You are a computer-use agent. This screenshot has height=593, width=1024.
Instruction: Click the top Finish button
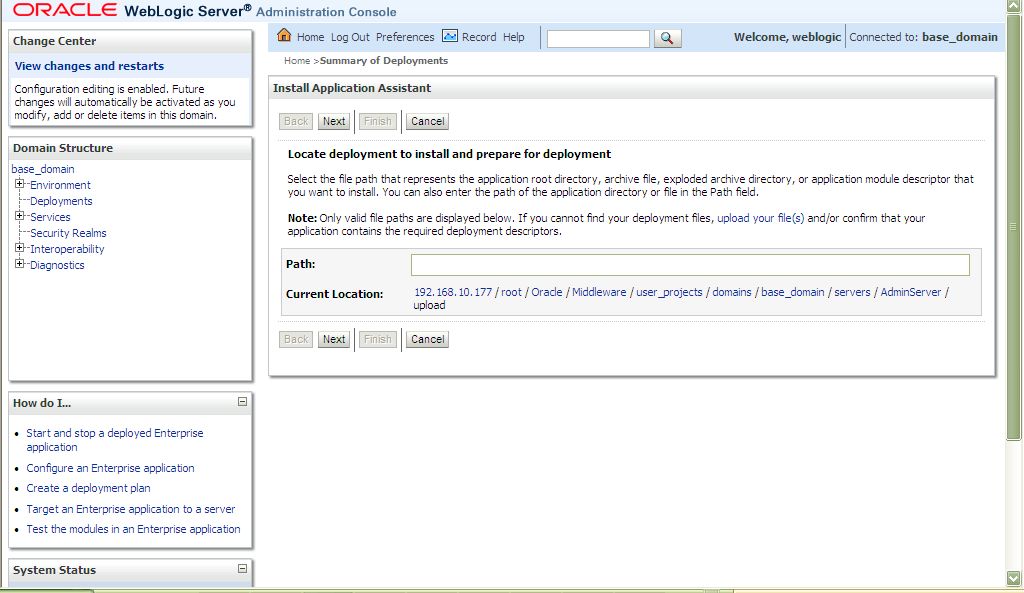[377, 121]
